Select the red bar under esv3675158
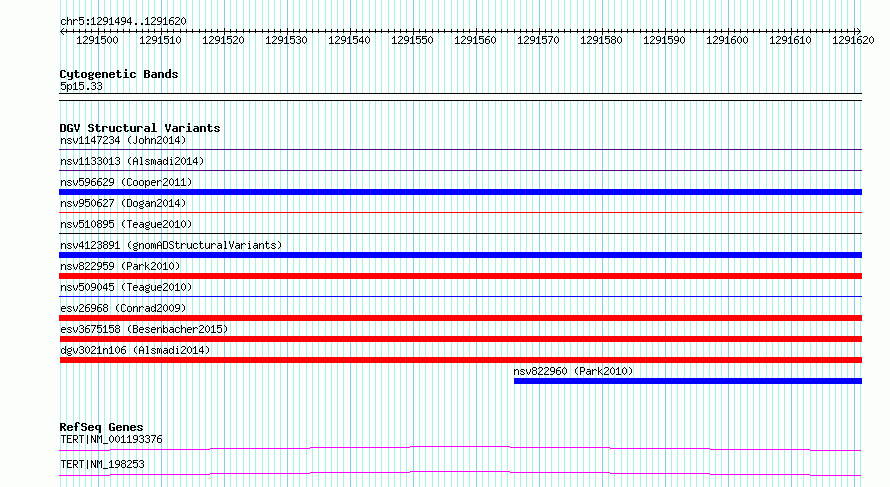The width and height of the screenshot is (890, 487). [460, 339]
